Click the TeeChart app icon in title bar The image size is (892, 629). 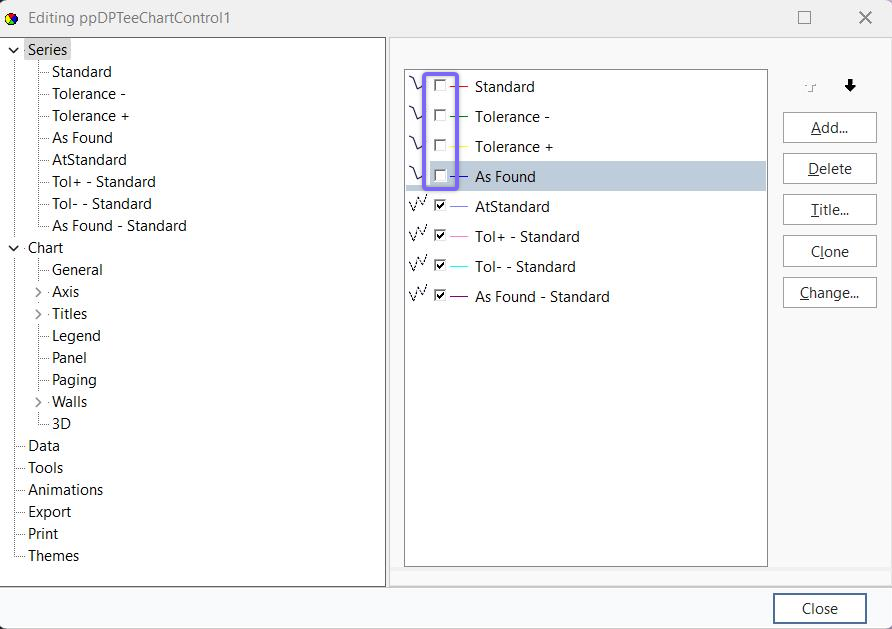[12, 18]
